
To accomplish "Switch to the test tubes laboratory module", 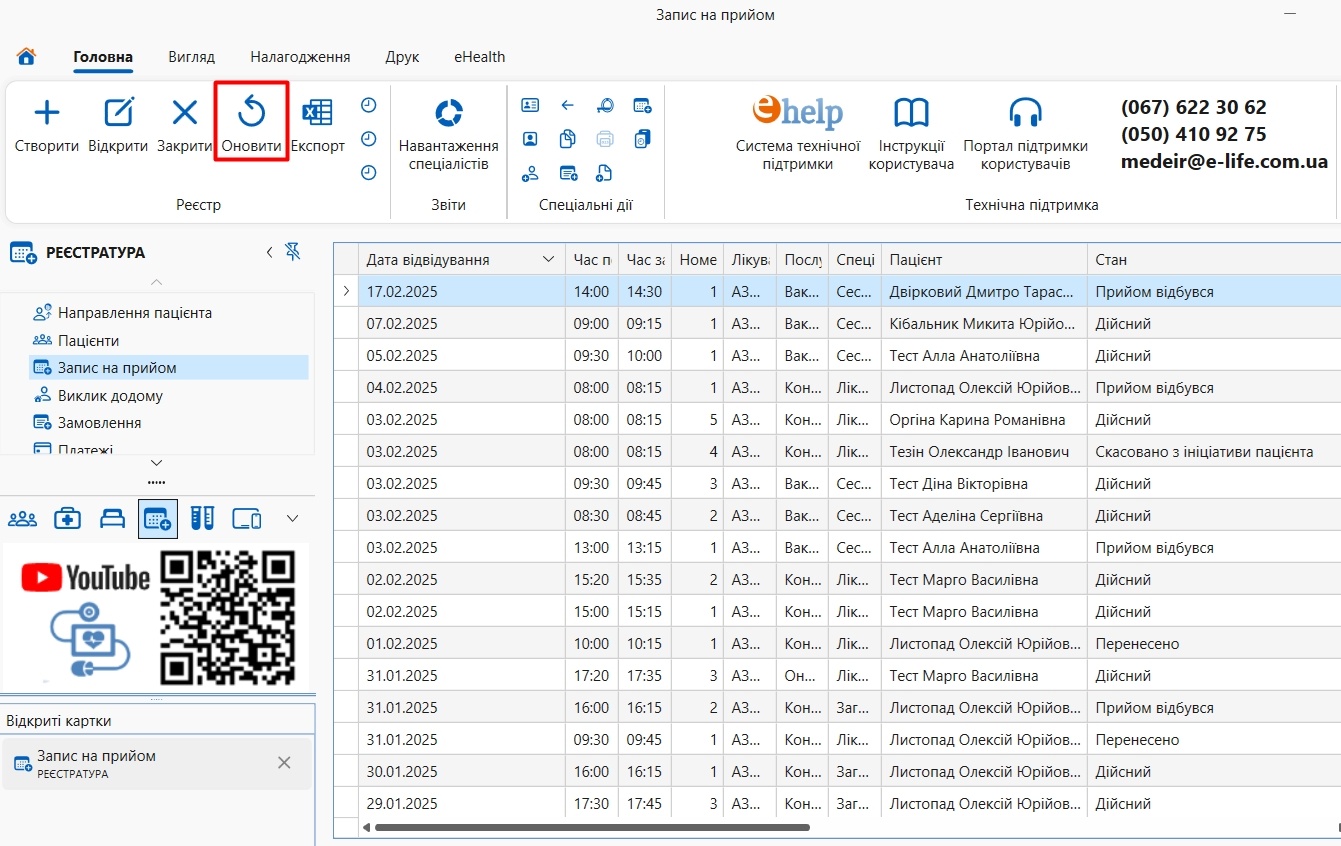I will (203, 518).
